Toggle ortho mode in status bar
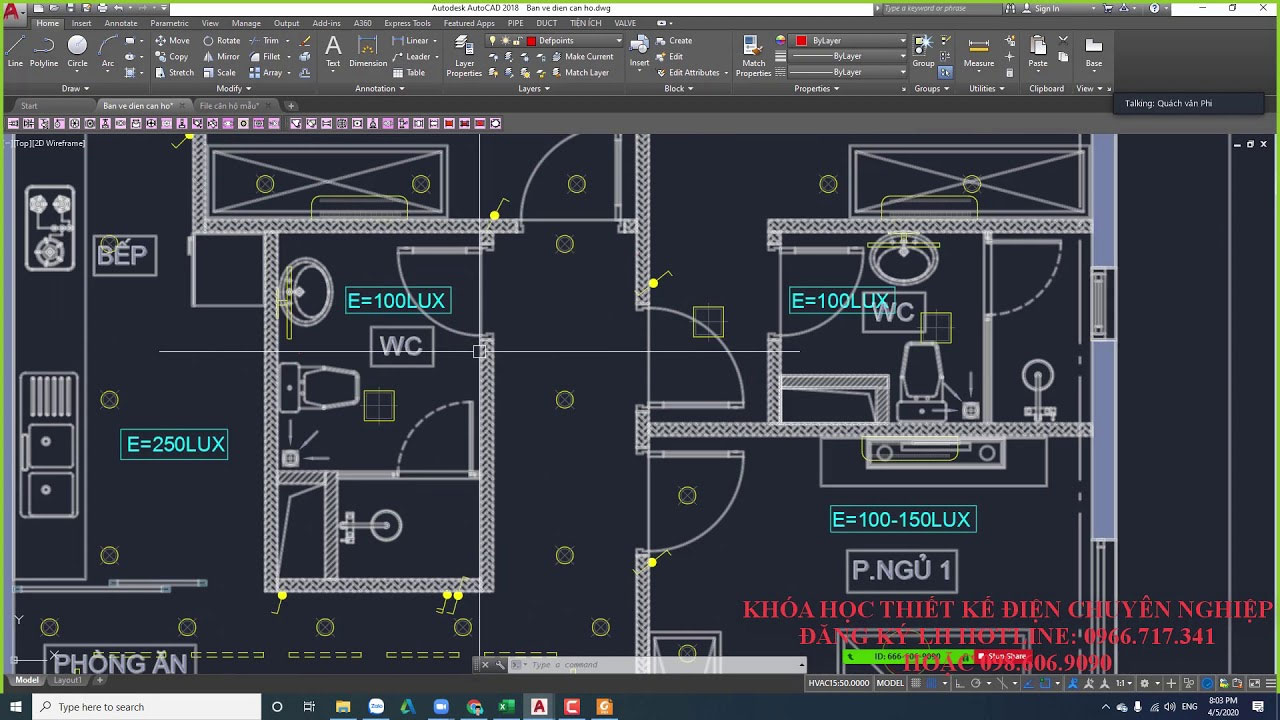 (960, 684)
